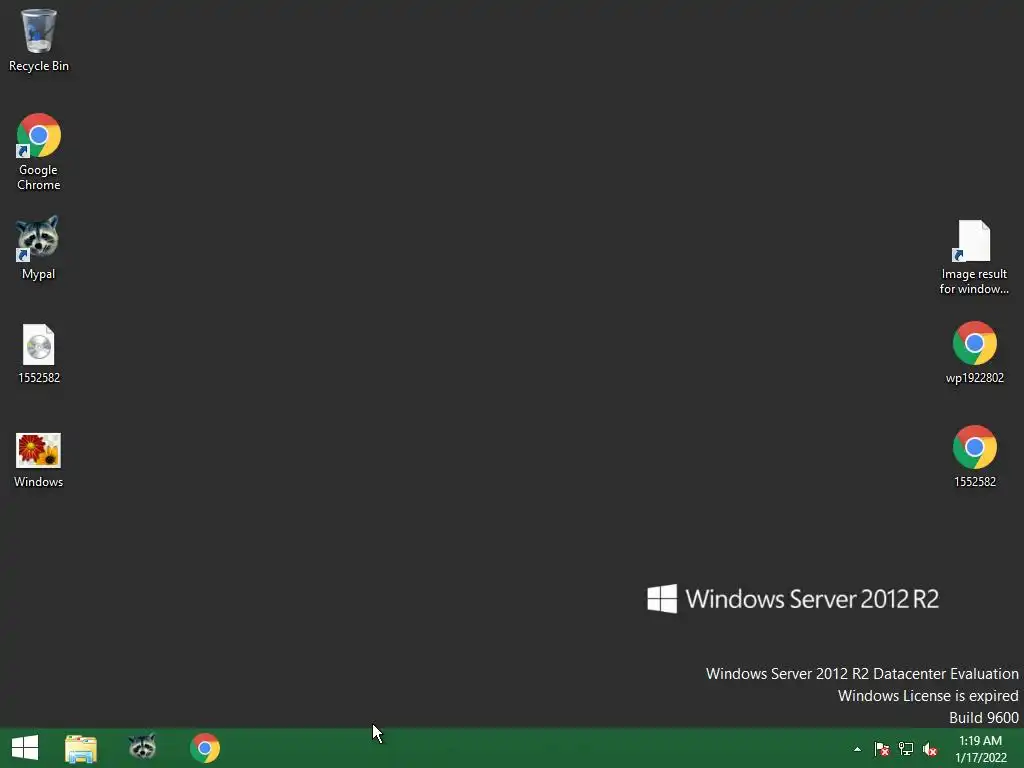The width and height of the screenshot is (1024, 768).
Task: Show hidden tray icons arrow
Action: pos(857,750)
